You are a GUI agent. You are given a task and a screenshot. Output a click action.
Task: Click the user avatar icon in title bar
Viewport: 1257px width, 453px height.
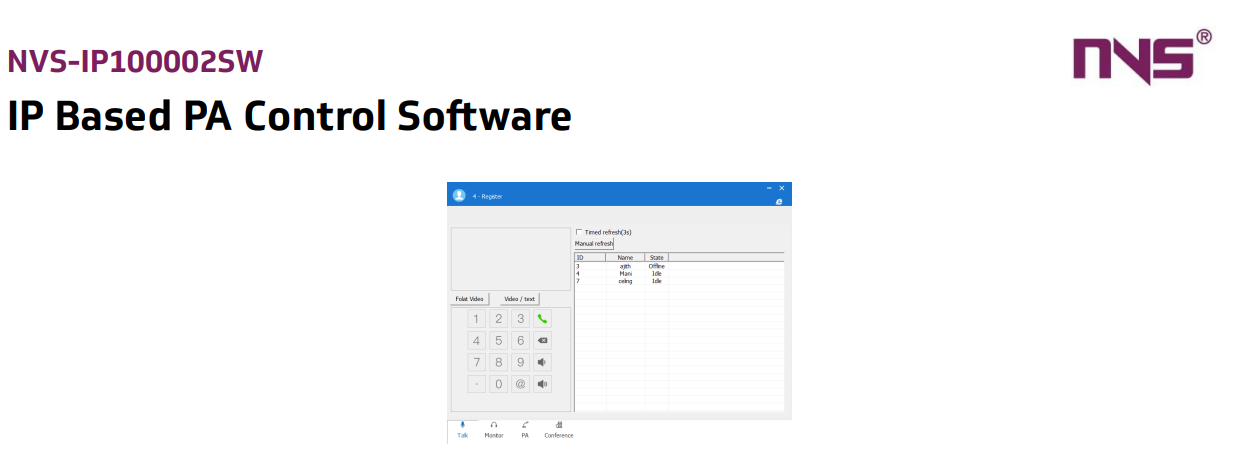point(459,196)
